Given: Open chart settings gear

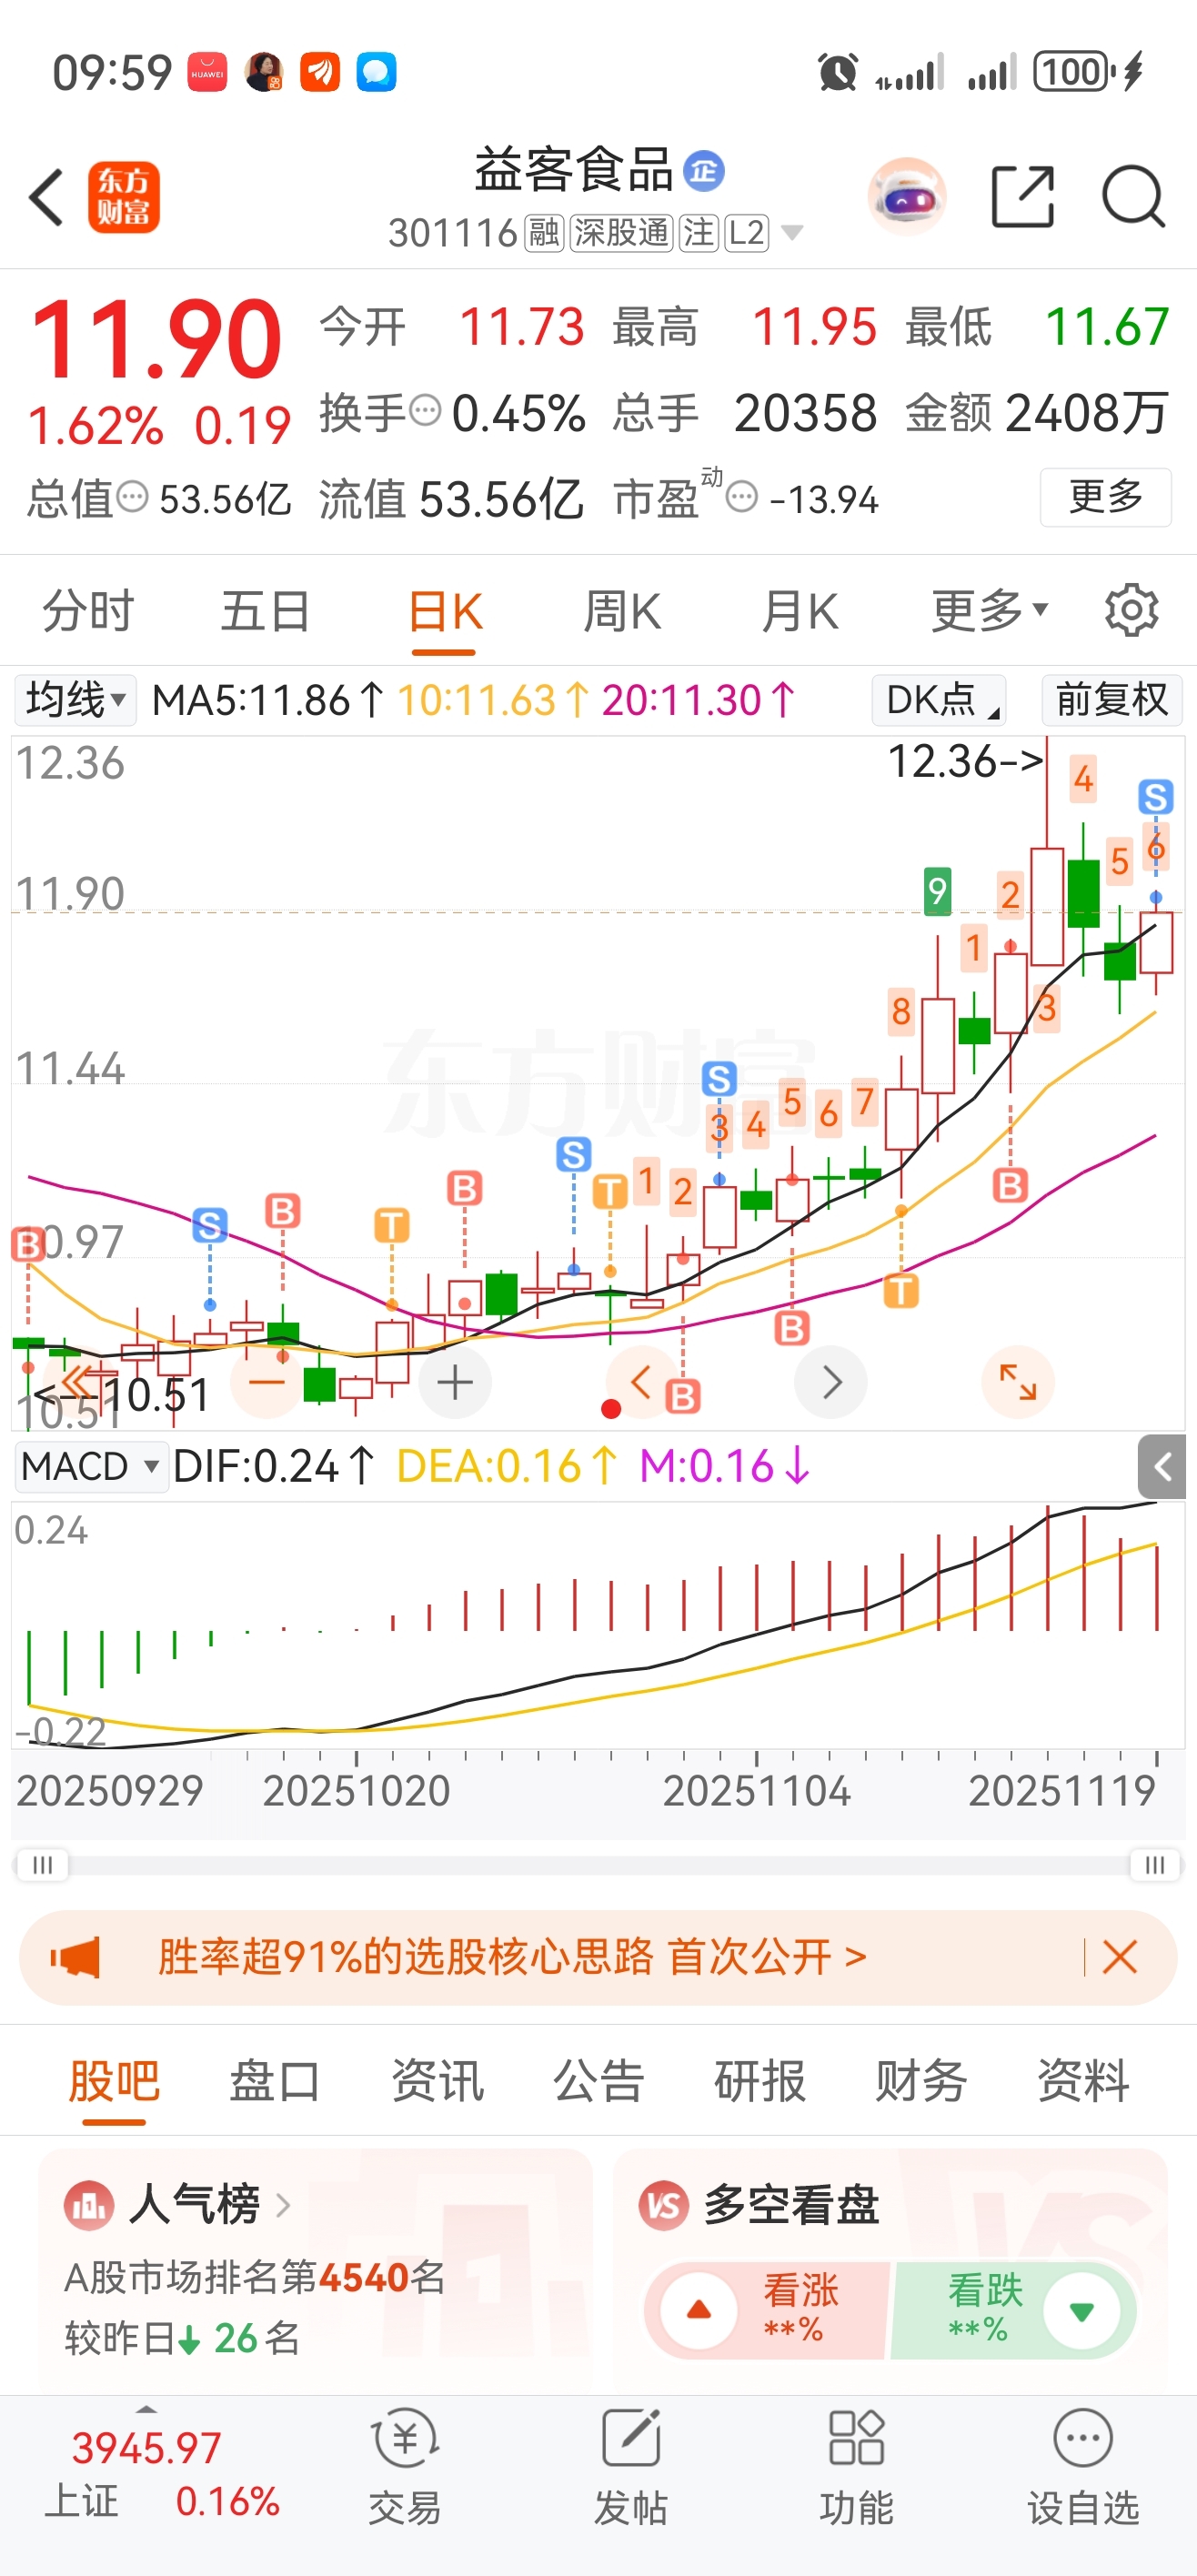Looking at the screenshot, I should point(1132,610).
